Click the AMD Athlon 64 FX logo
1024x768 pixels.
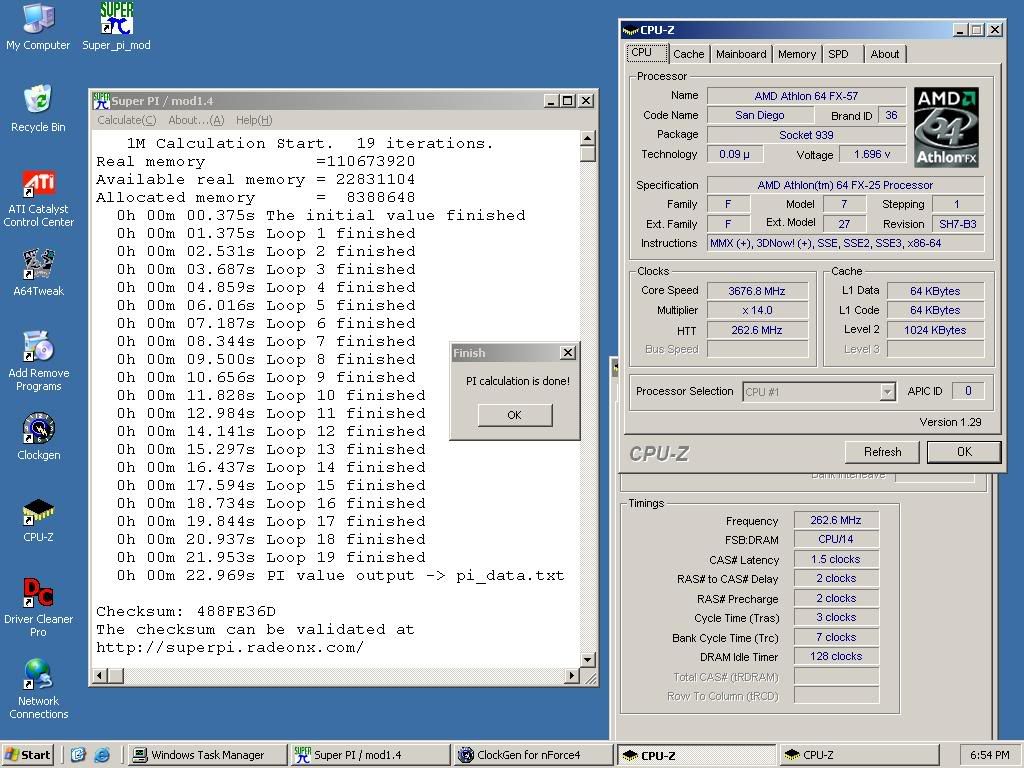tap(946, 127)
